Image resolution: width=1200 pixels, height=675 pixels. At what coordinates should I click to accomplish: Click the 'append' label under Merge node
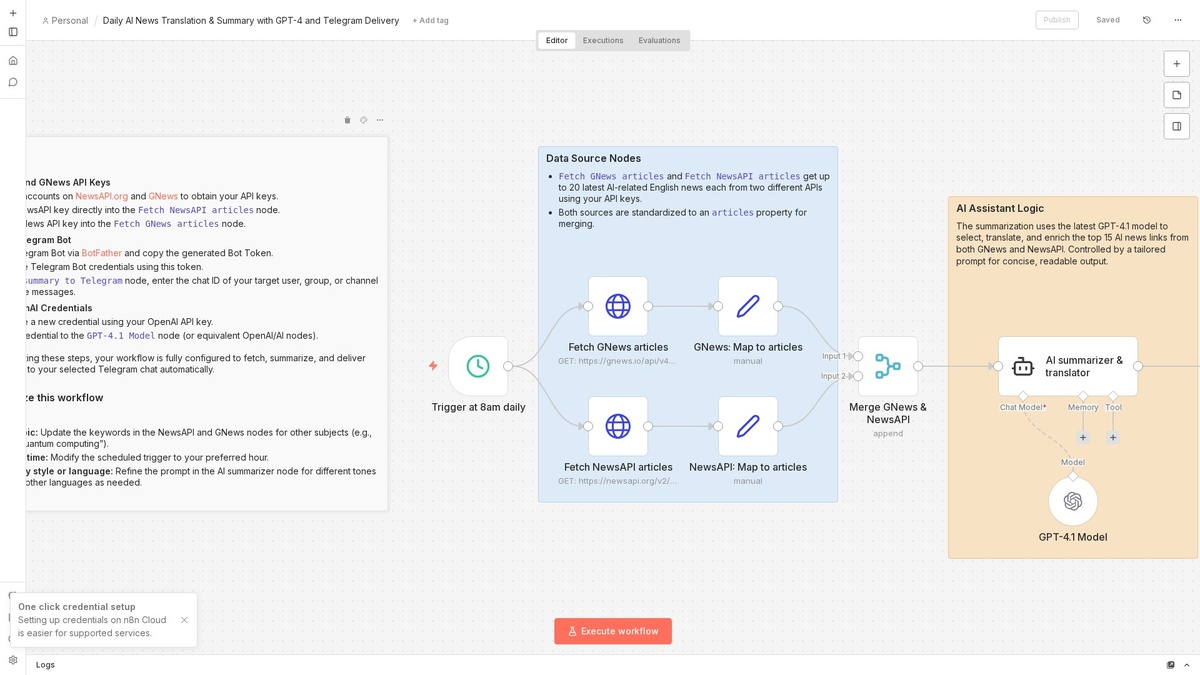tap(888, 433)
